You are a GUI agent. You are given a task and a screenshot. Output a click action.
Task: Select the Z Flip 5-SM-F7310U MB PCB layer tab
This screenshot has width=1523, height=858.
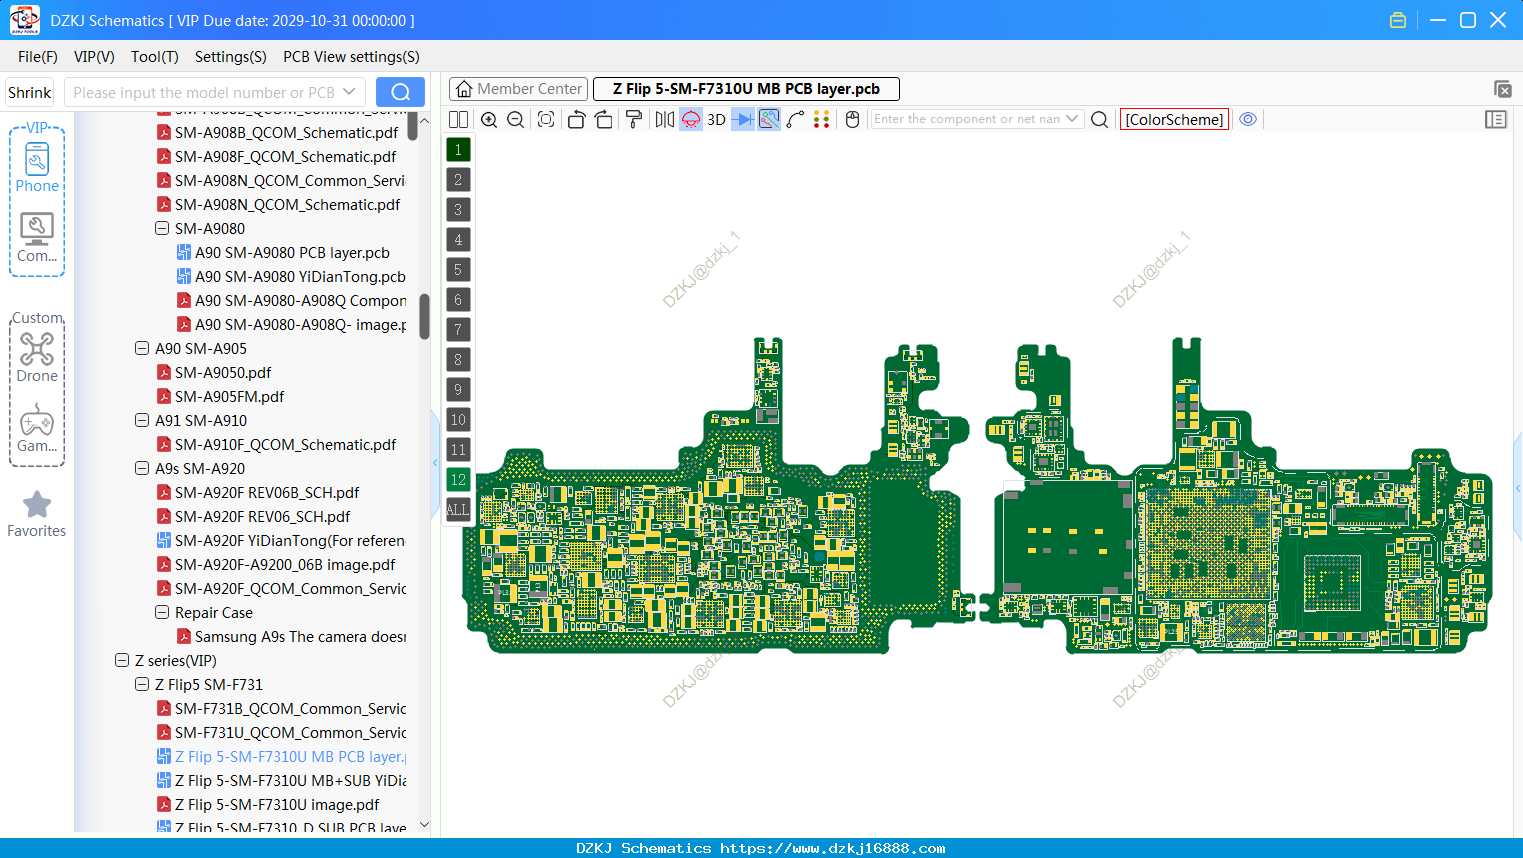pos(746,89)
